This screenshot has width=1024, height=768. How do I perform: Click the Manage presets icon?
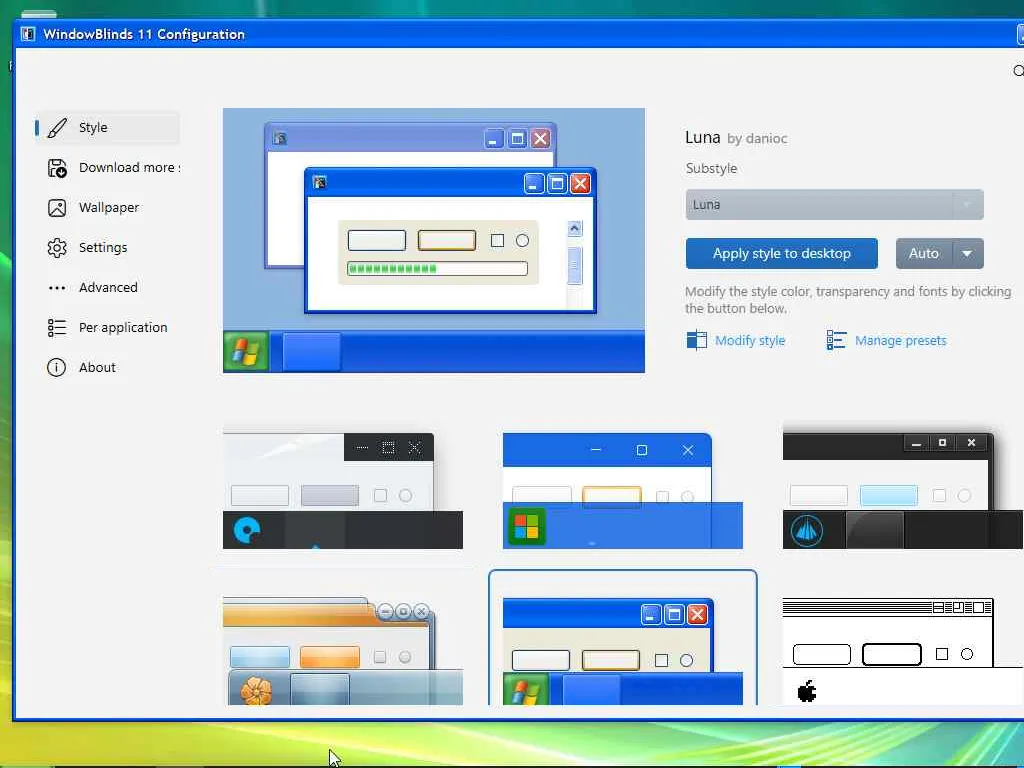click(837, 340)
